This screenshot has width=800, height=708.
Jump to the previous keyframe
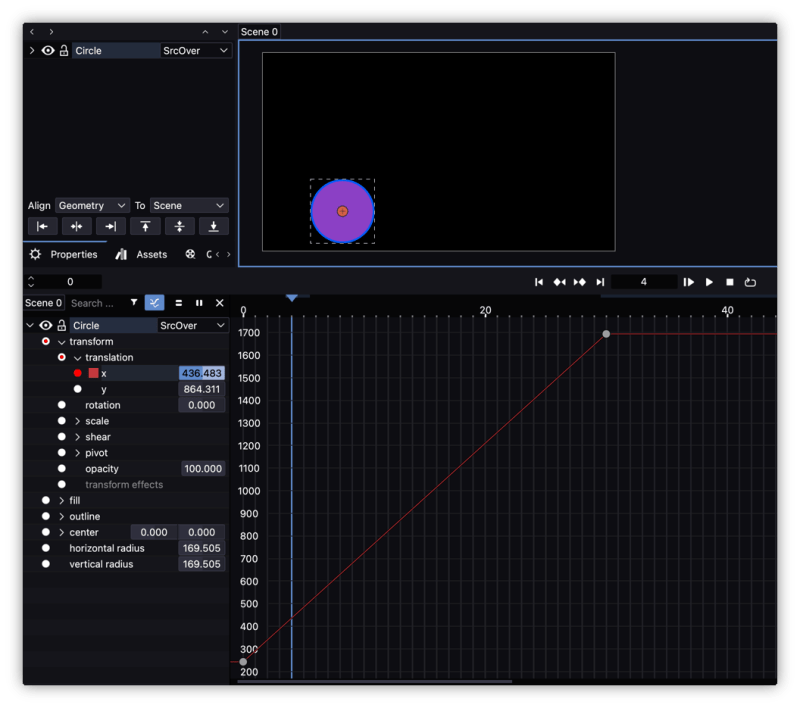pos(559,283)
